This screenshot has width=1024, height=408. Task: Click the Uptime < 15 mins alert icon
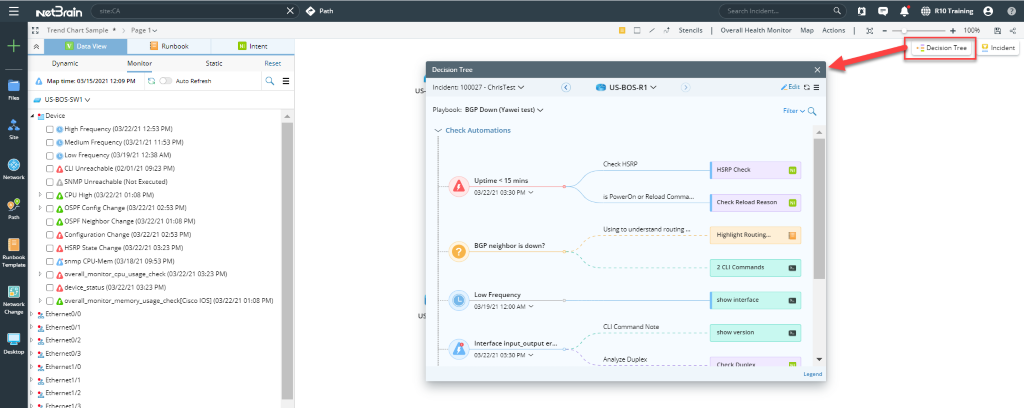[x=459, y=185]
